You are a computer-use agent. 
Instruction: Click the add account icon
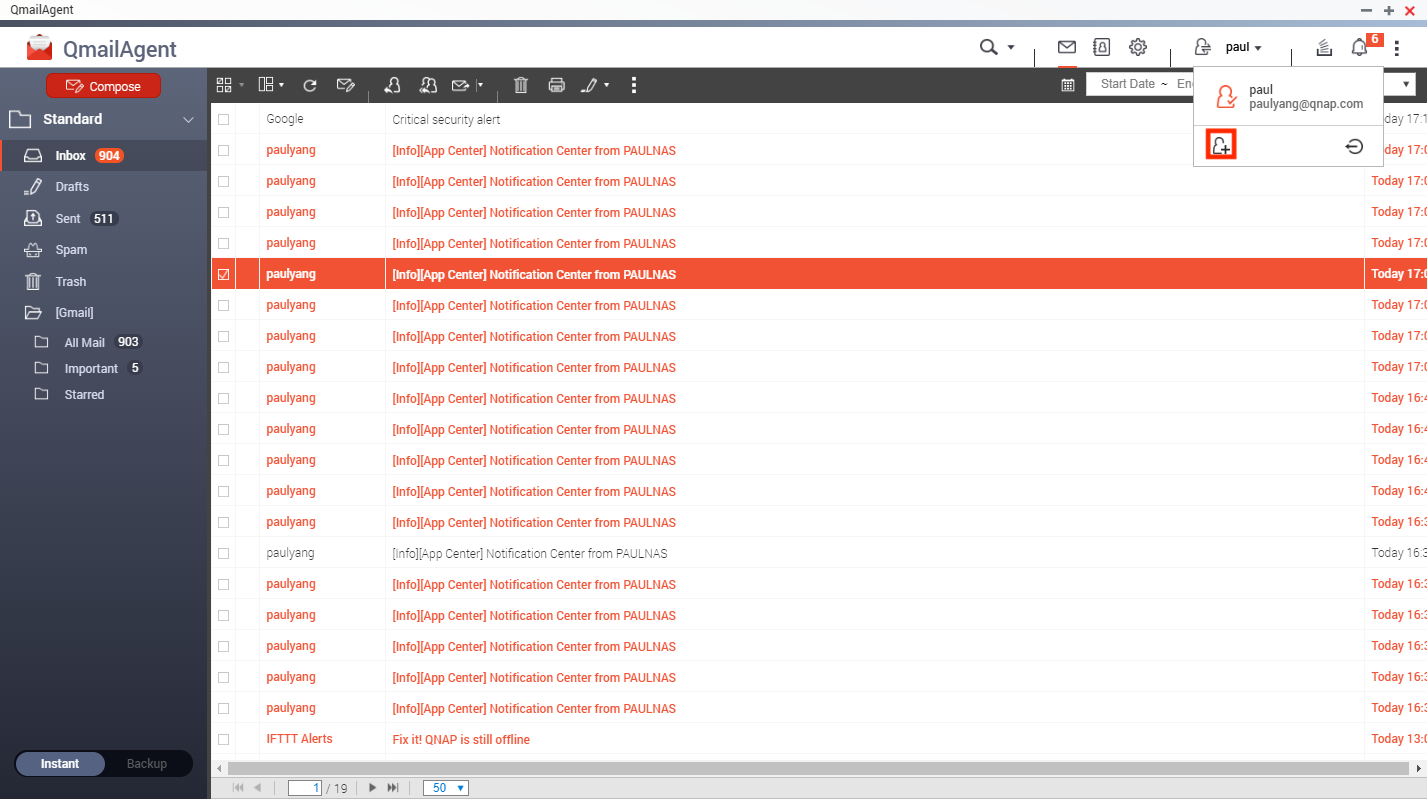[1220, 146]
